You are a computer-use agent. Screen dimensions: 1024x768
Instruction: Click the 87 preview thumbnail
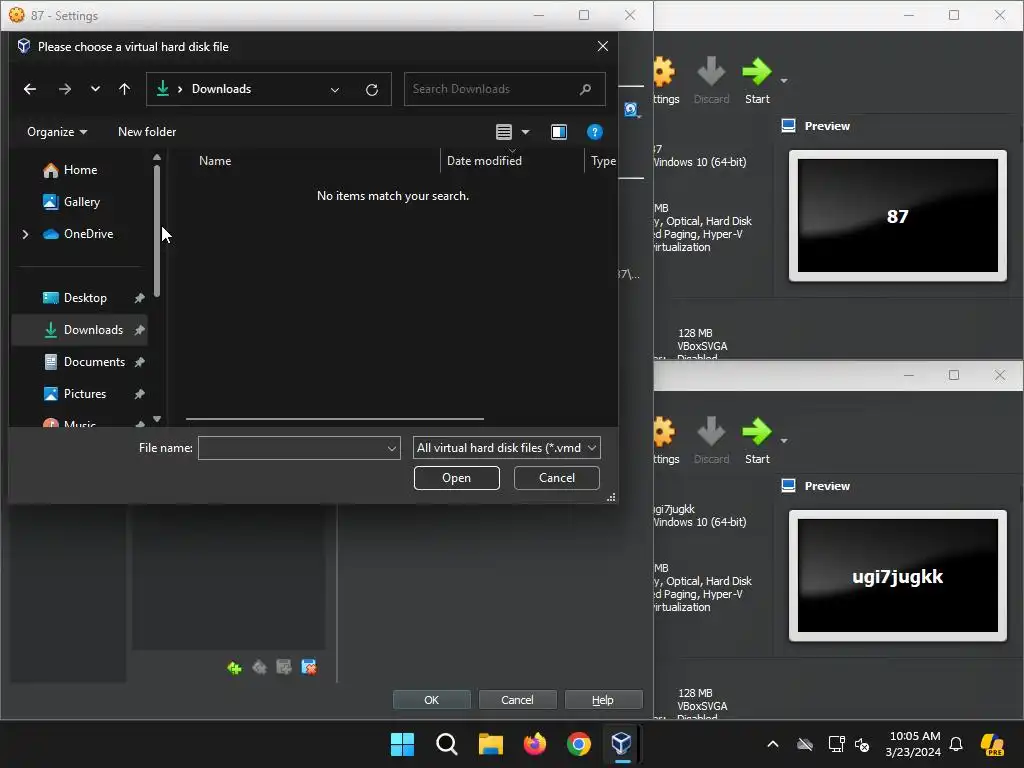[x=897, y=216]
